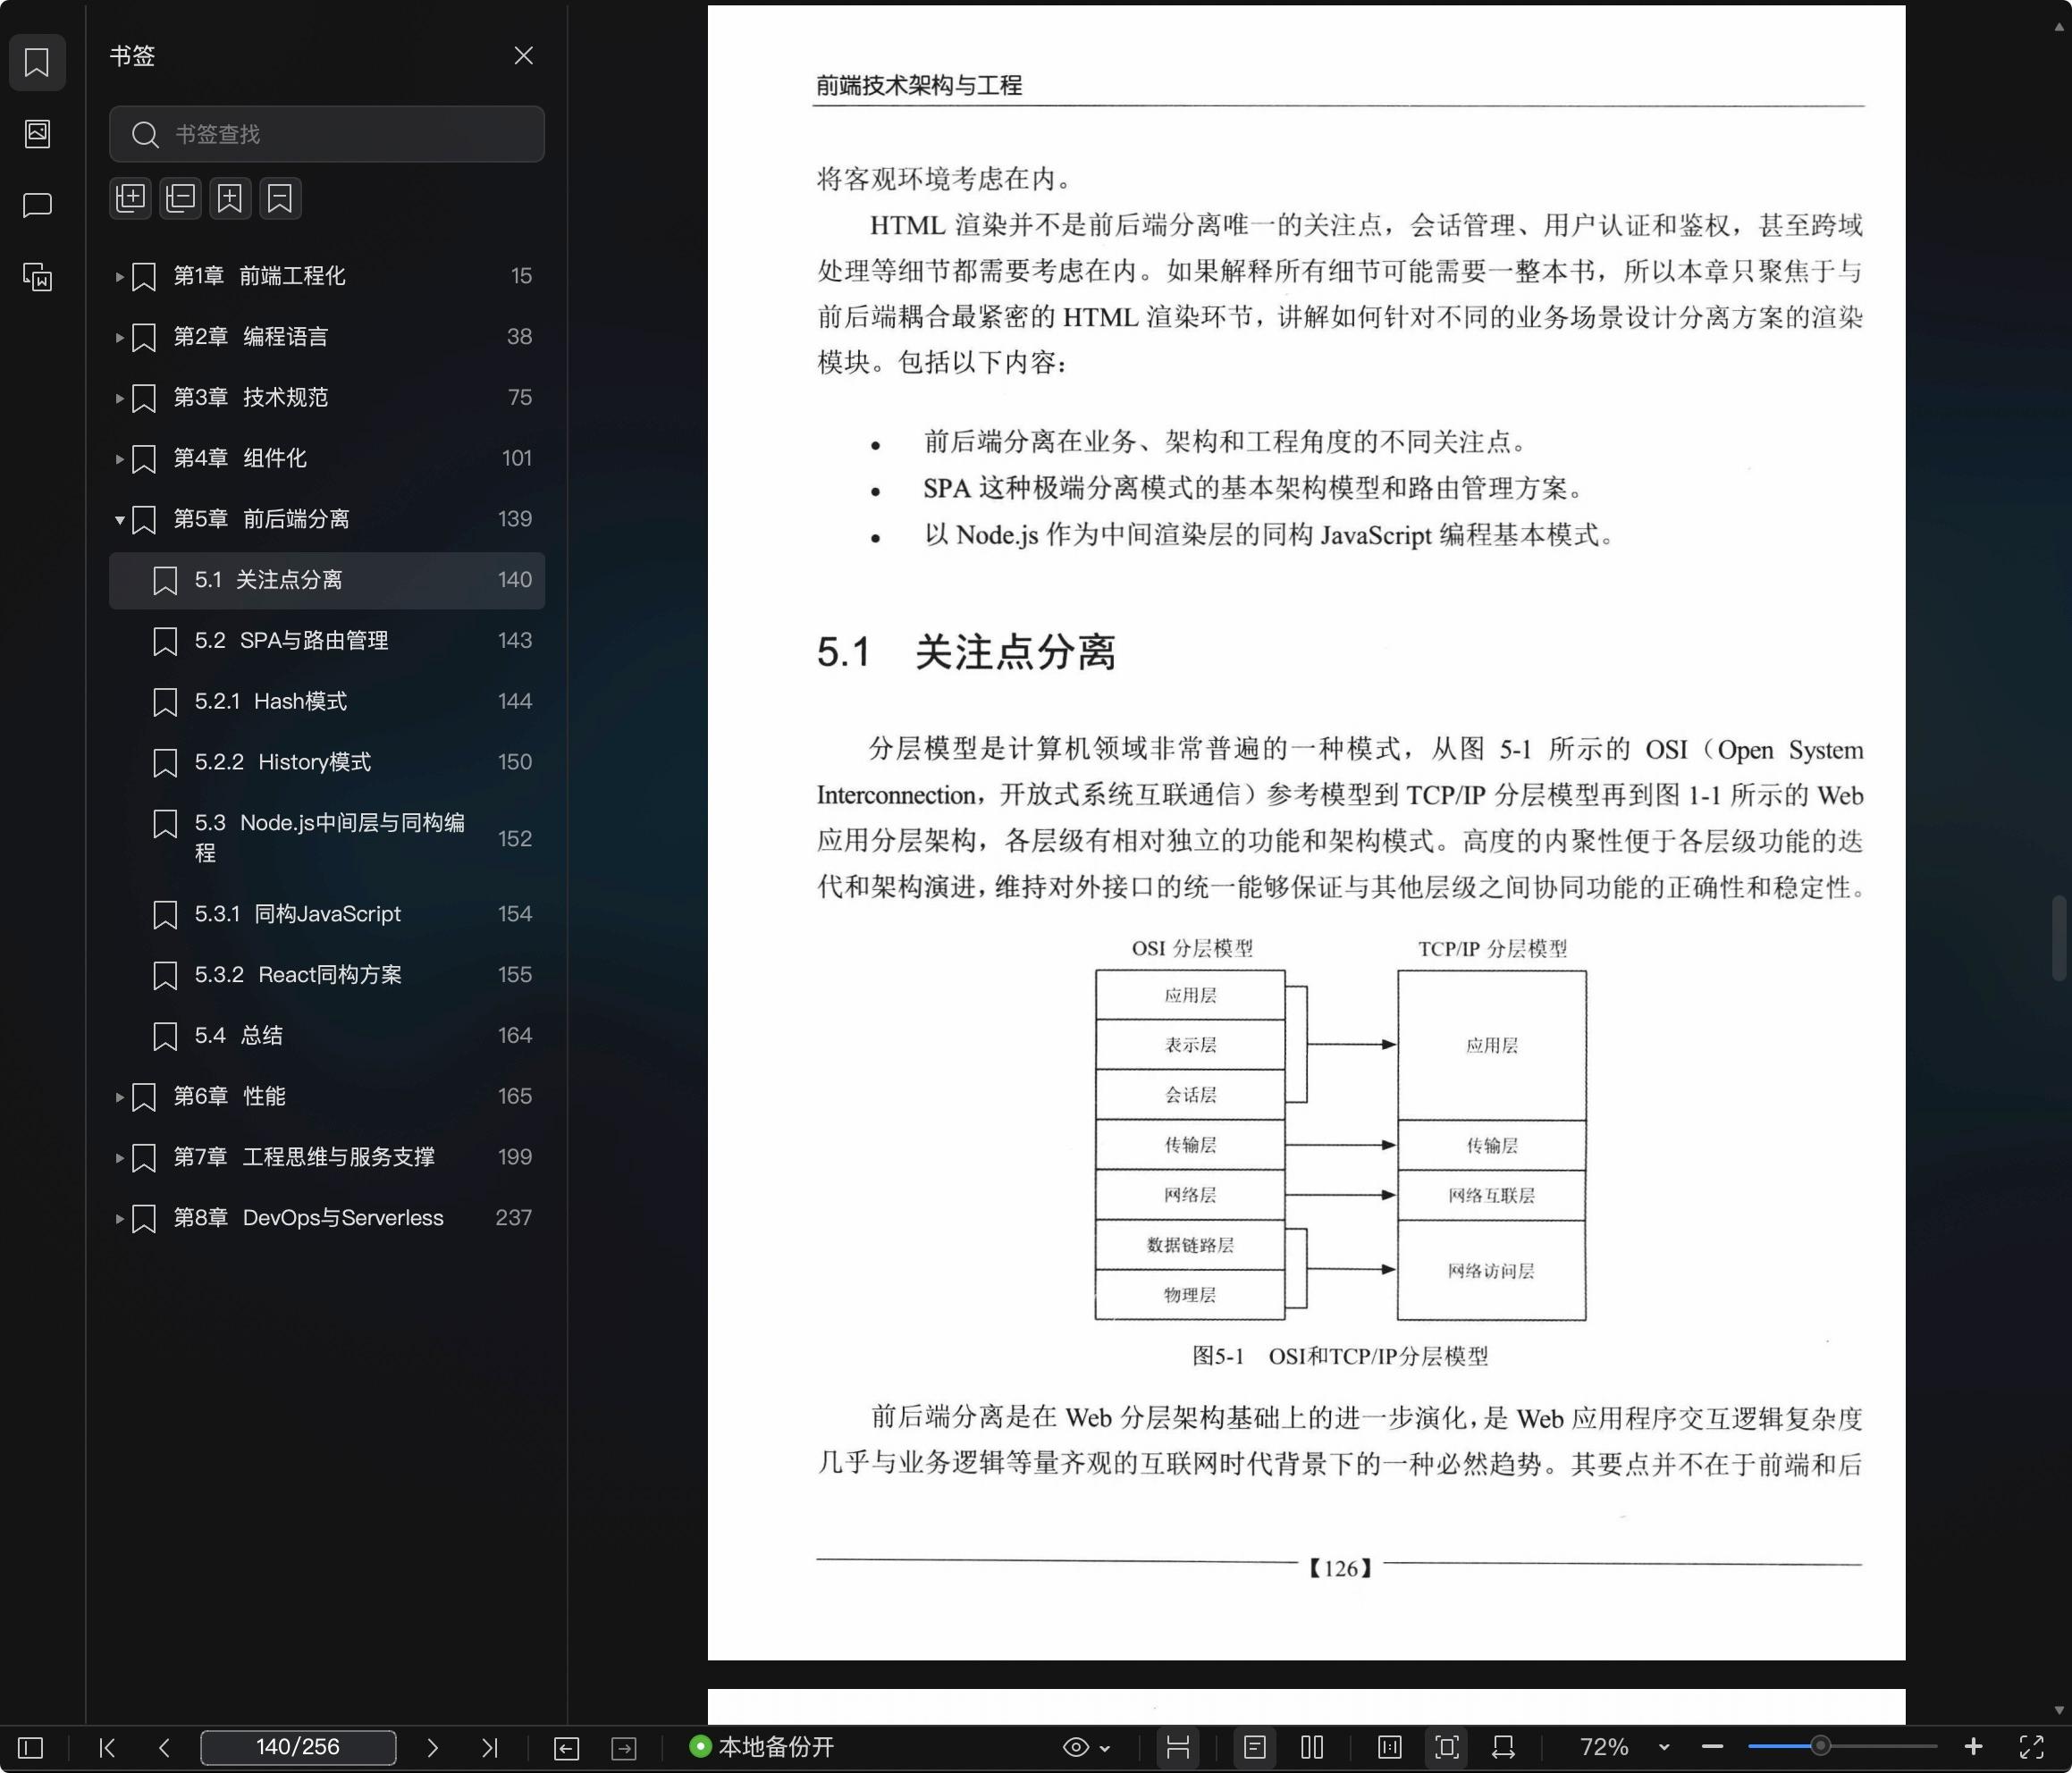Toggle the sidebar with bottom-left panel icon
2072x1773 pixels.
point(31,1747)
